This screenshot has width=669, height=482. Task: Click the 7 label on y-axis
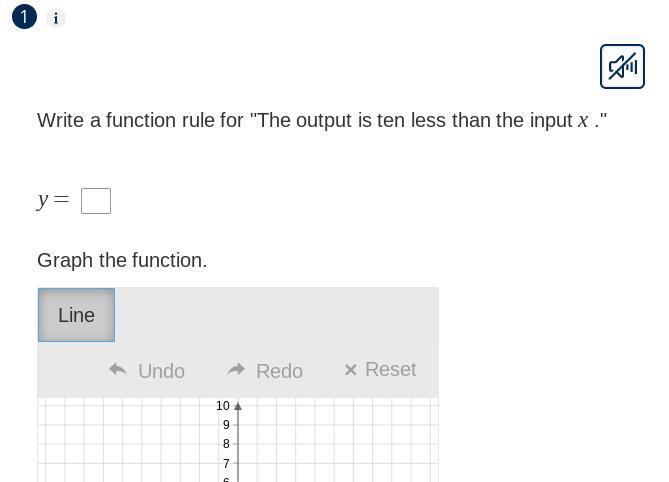[x=226, y=464]
